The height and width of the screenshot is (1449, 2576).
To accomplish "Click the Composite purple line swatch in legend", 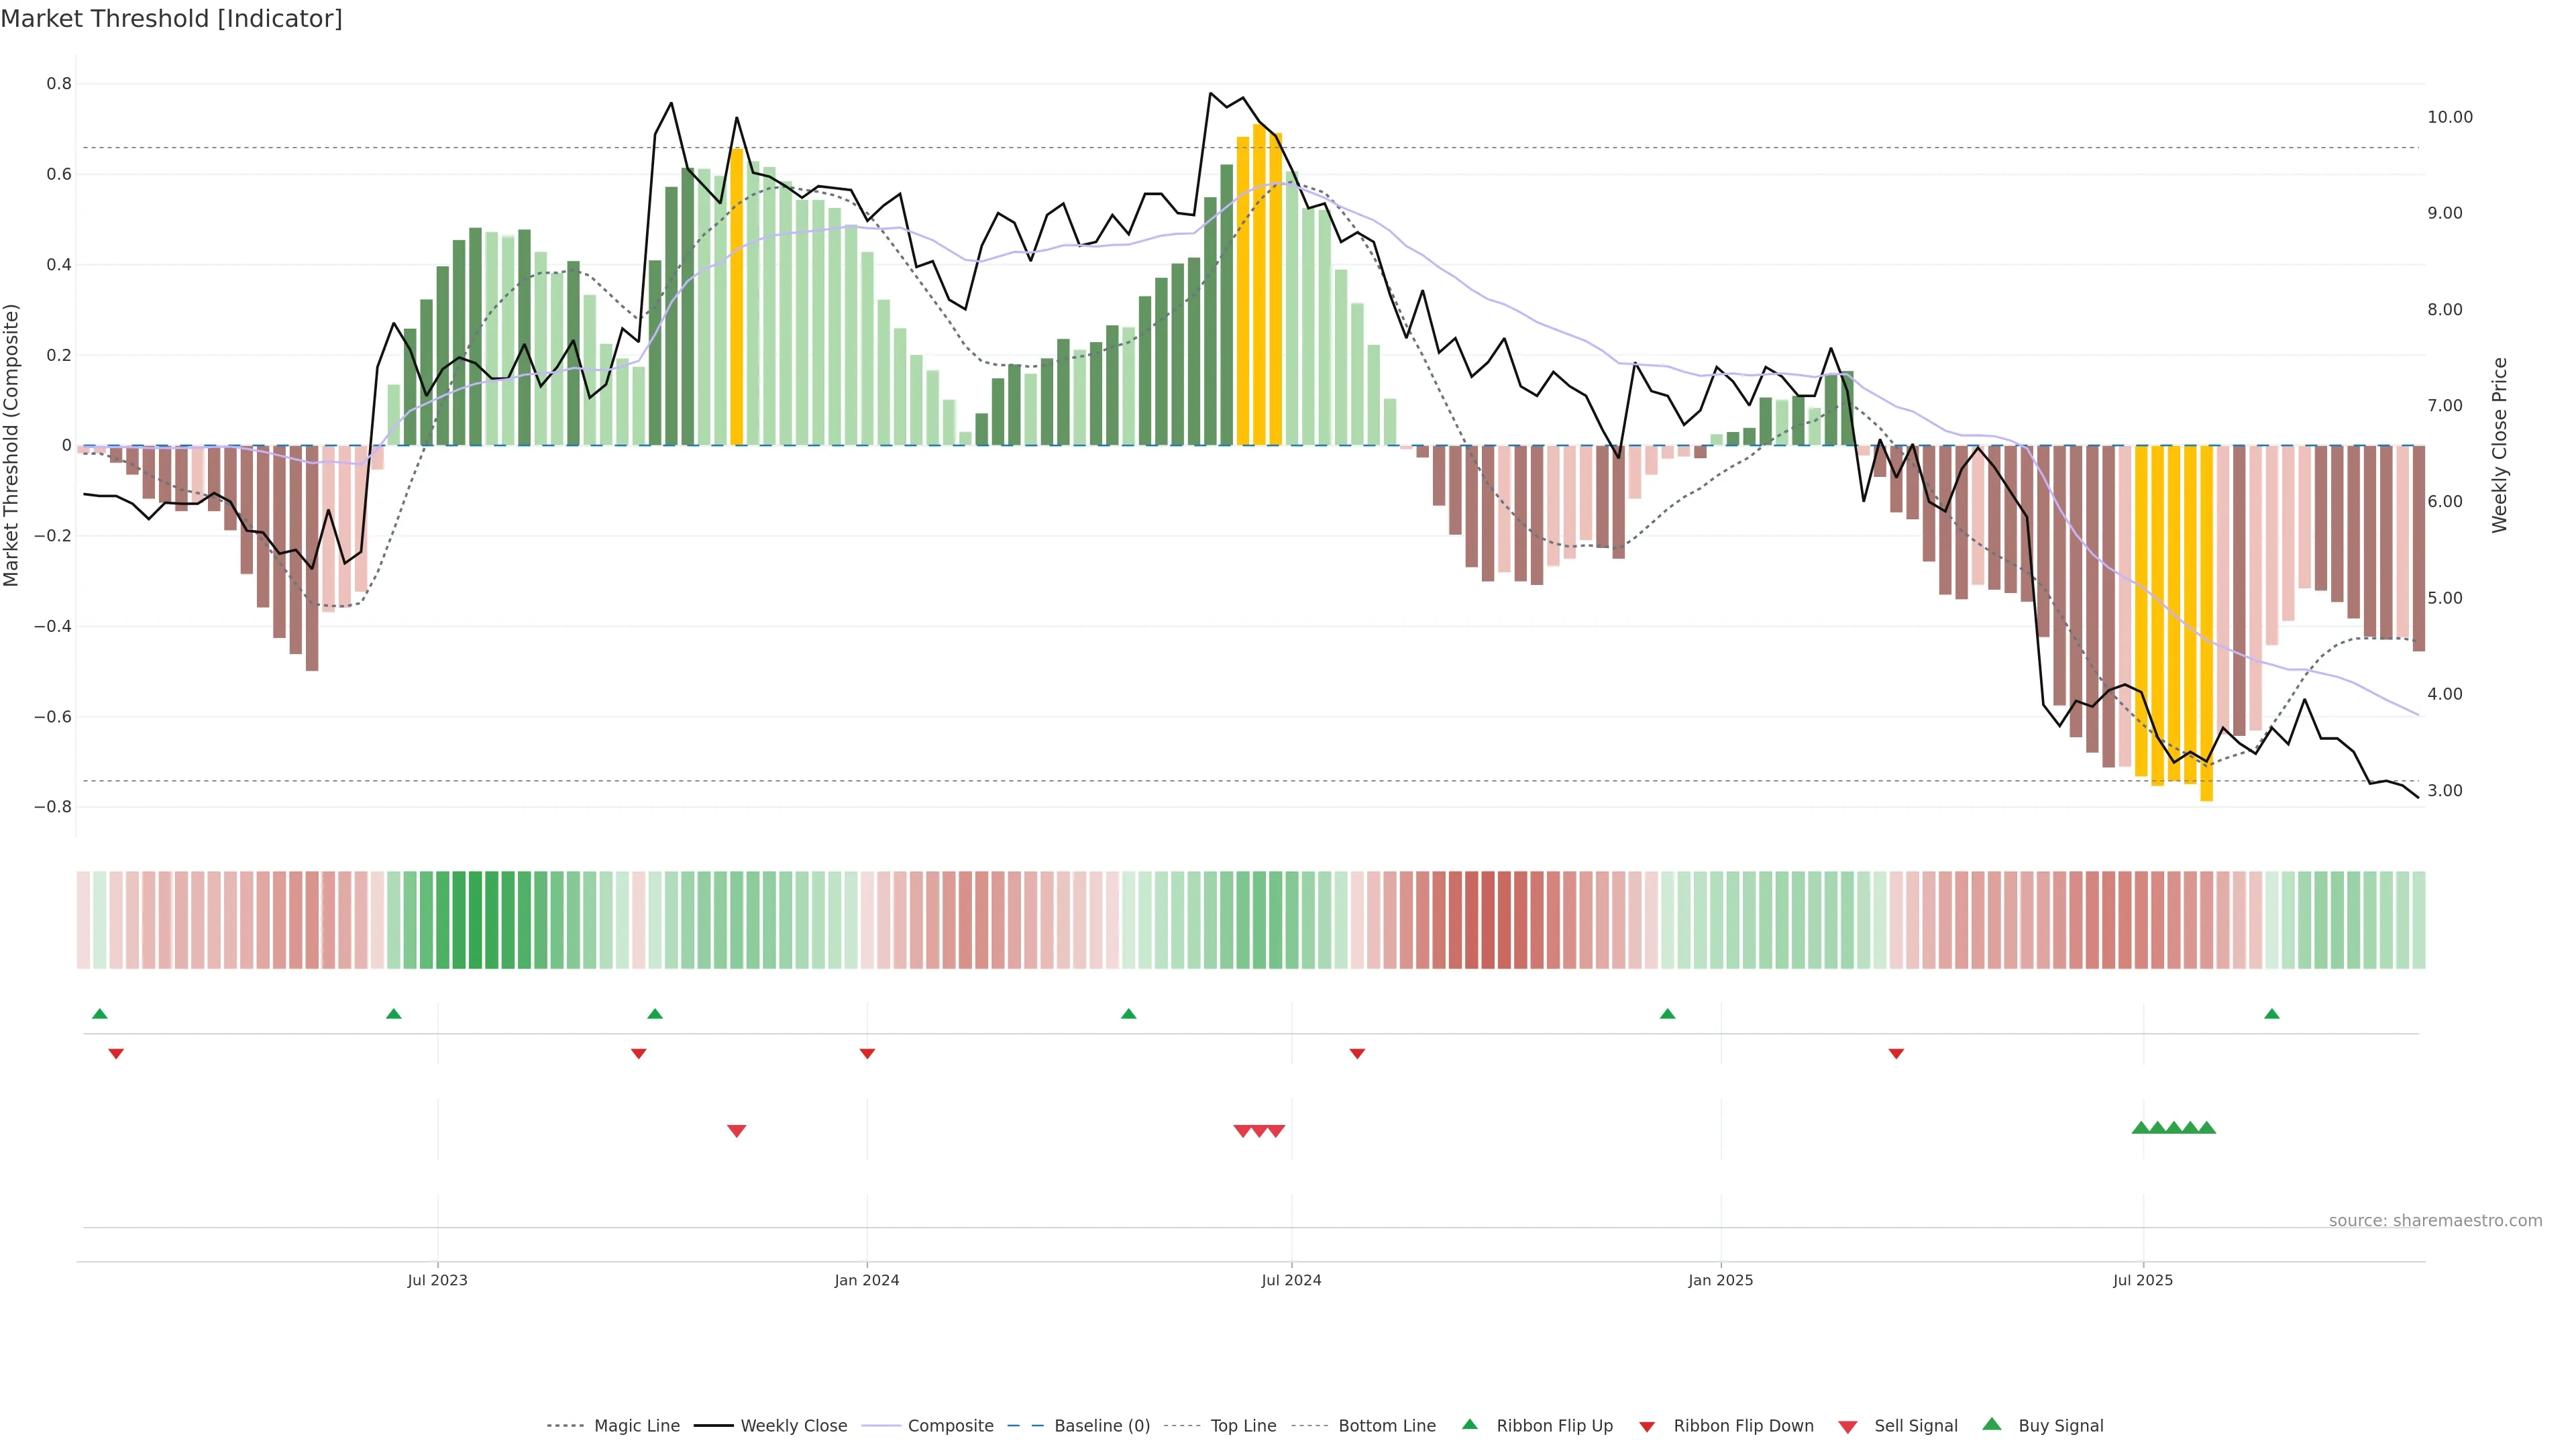I will 881,1426.
